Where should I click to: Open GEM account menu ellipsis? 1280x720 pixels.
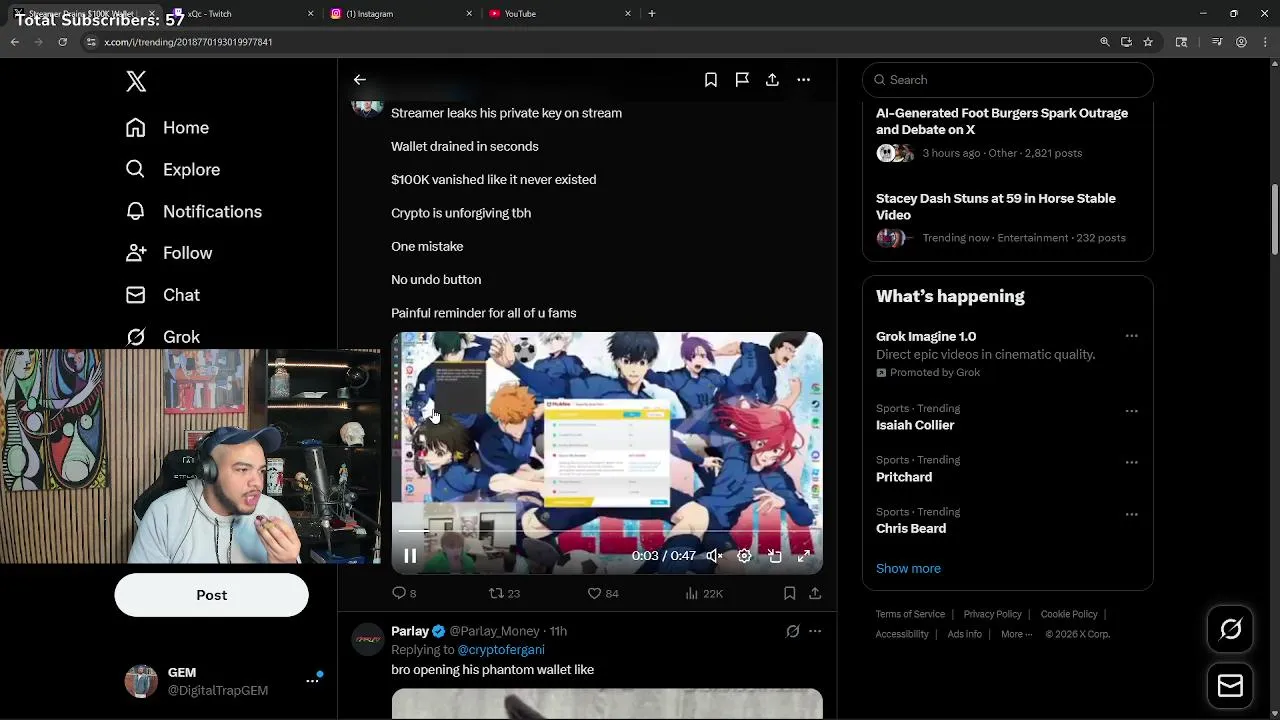(x=312, y=680)
